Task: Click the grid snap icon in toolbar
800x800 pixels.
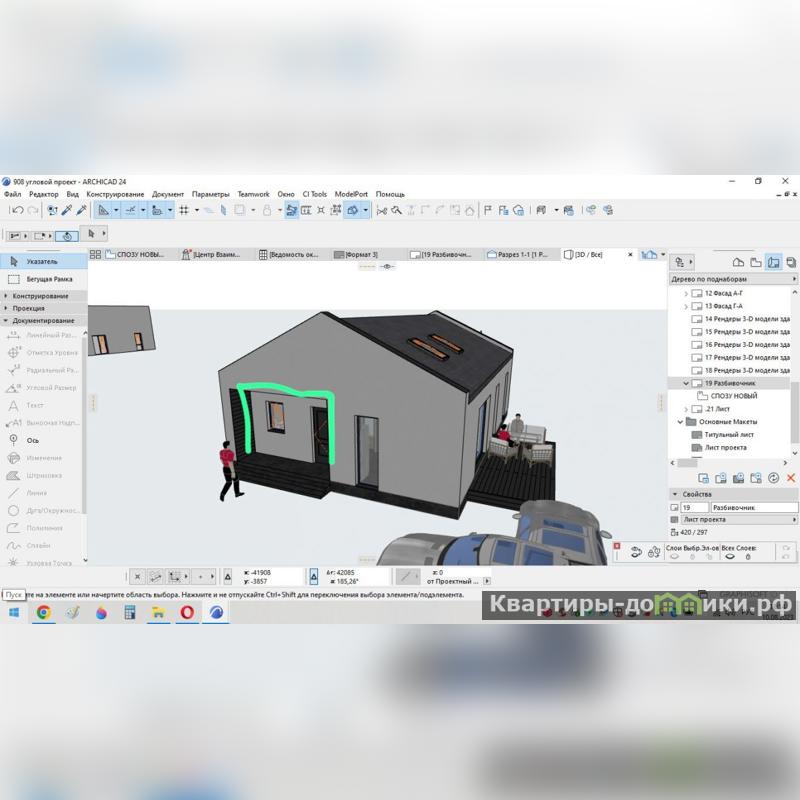Action: (x=184, y=210)
